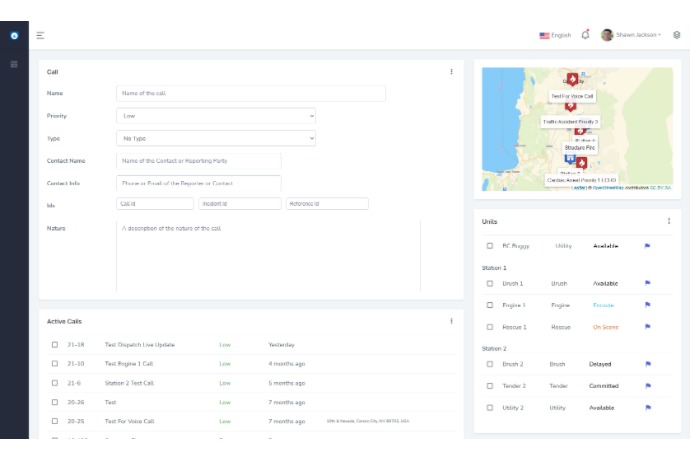Open the Active Calls three-dot menu
Screen dimensions: 690x460
451,321
